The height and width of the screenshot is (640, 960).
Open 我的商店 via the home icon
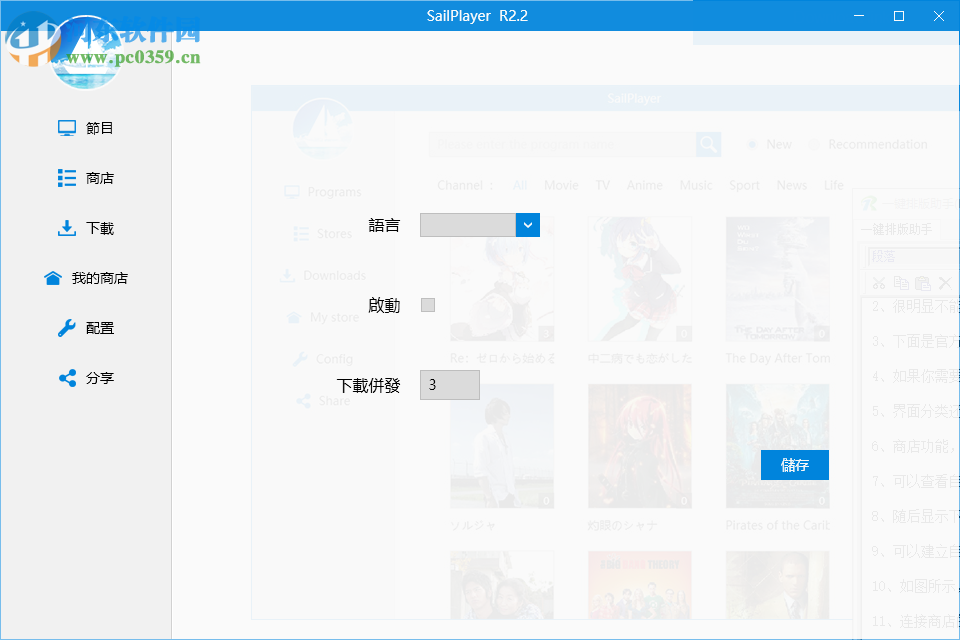pos(55,278)
